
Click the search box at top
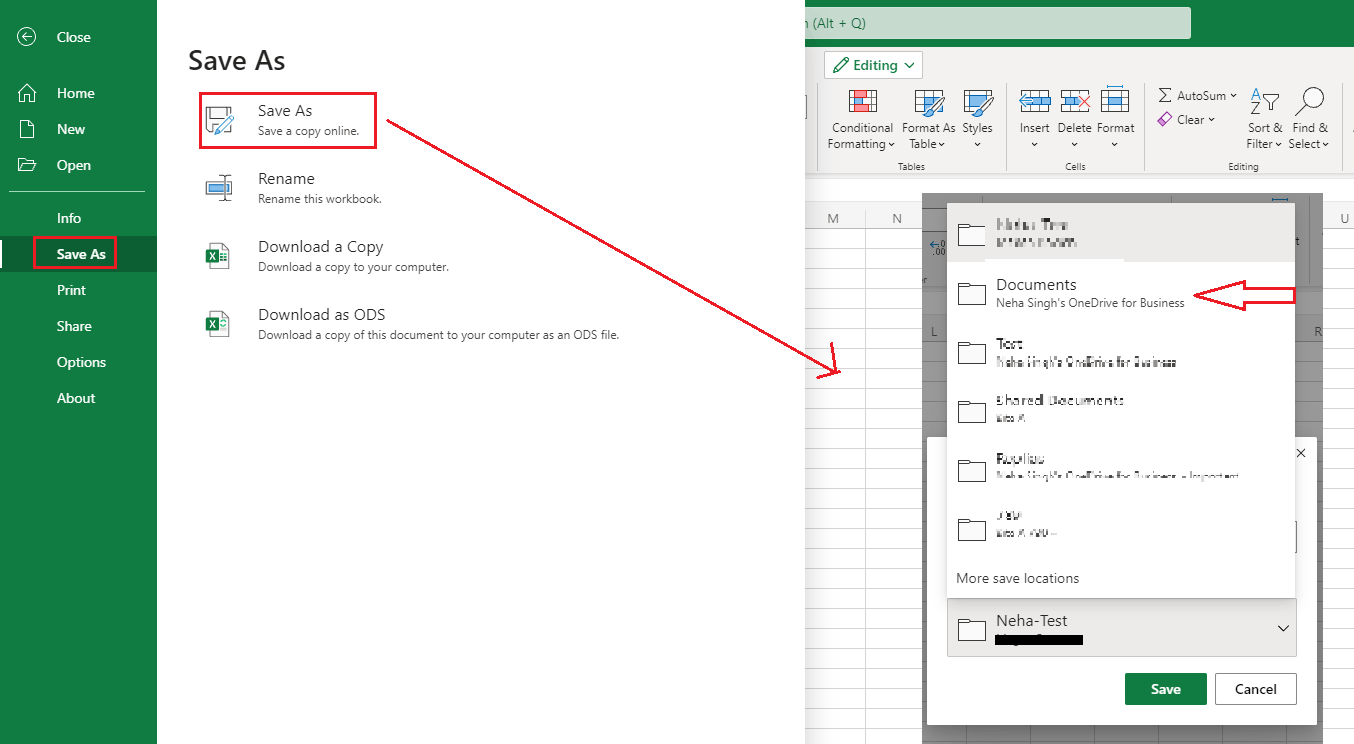pyautogui.click(x=997, y=23)
